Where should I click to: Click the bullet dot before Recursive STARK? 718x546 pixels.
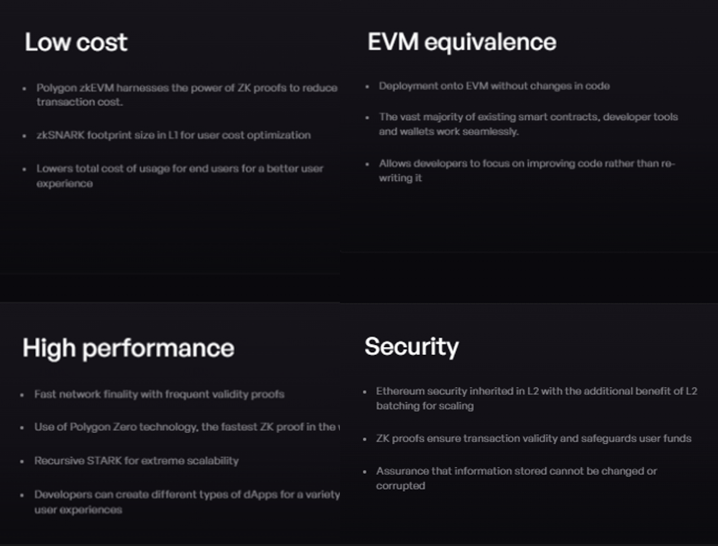point(22,461)
